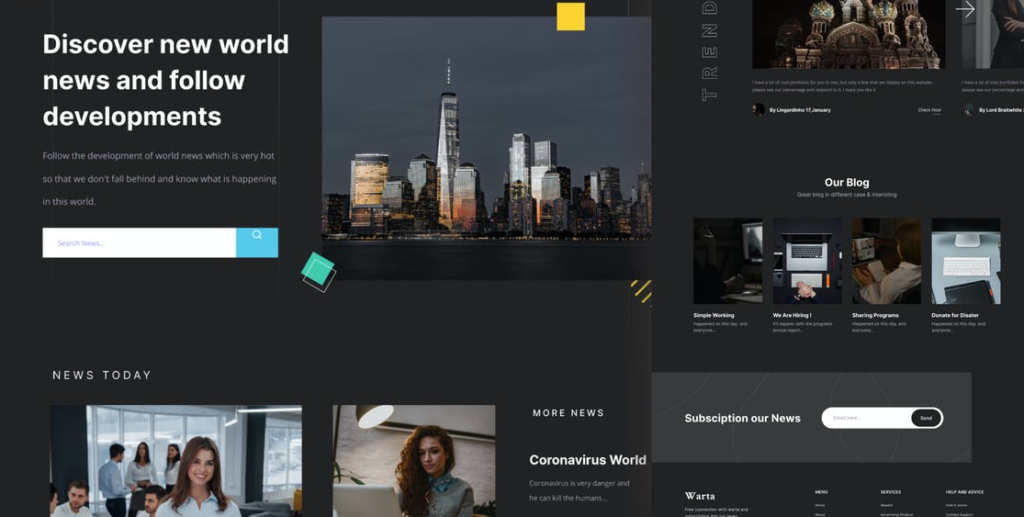Click the Discover new world news headline
The height and width of the screenshot is (517, 1024).
[166, 80]
